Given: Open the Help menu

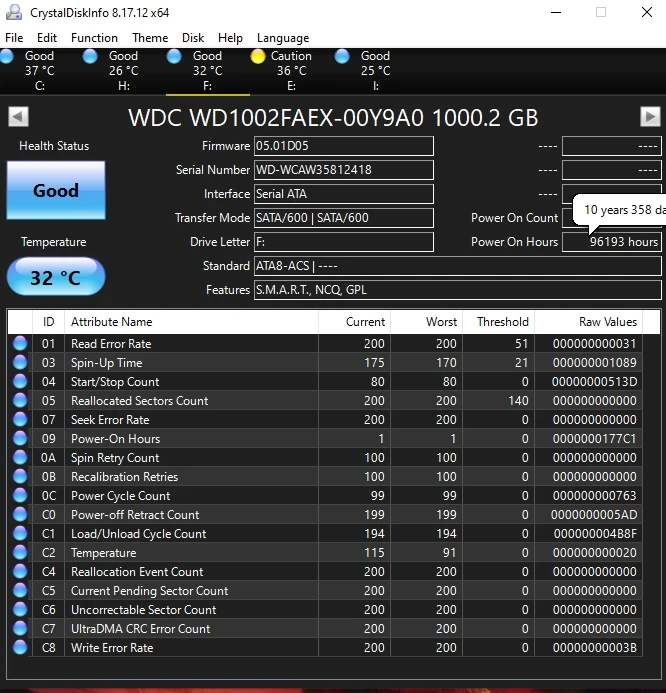Looking at the screenshot, I should 230,38.
